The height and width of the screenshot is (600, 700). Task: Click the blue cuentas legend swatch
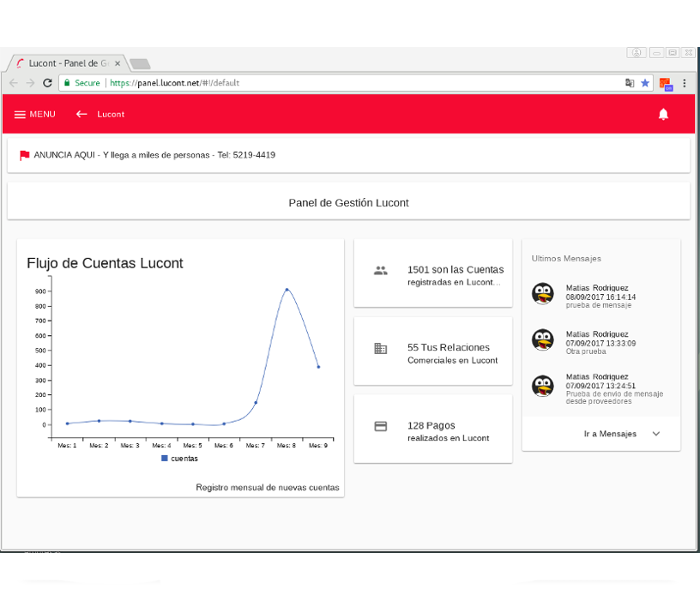click(x=164, y=458)
